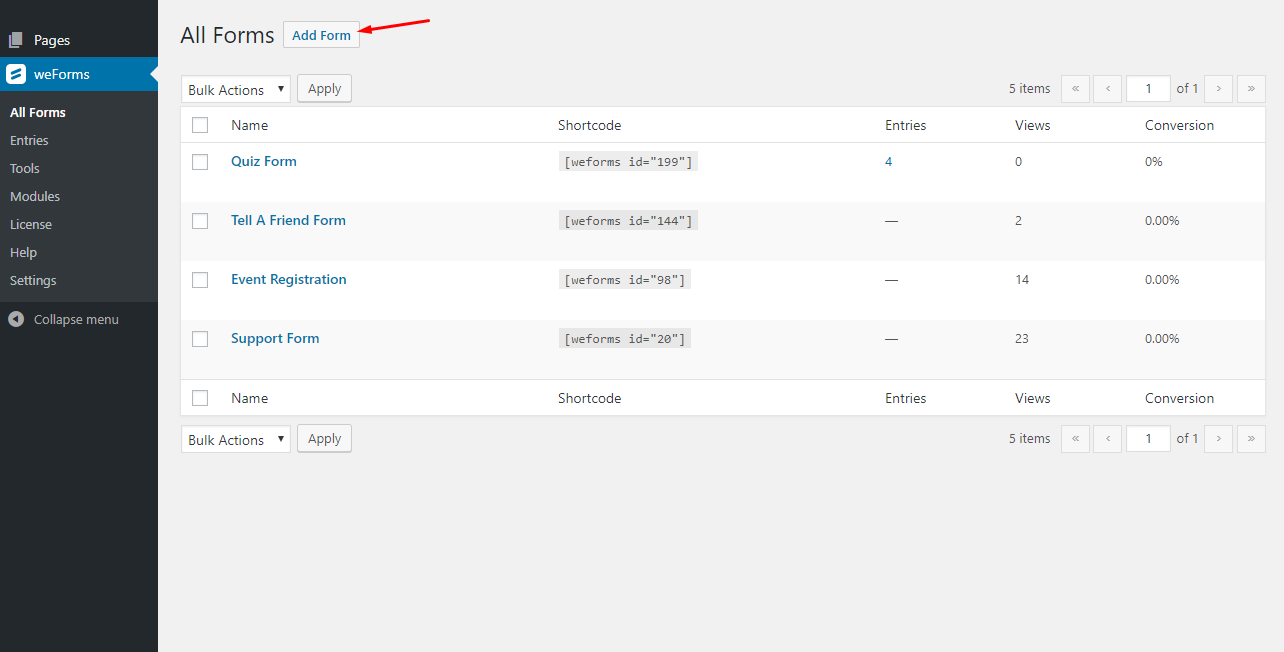Open the Support Form link
The width and height of the screenshot is (1284, 652).
coord(275,338)
